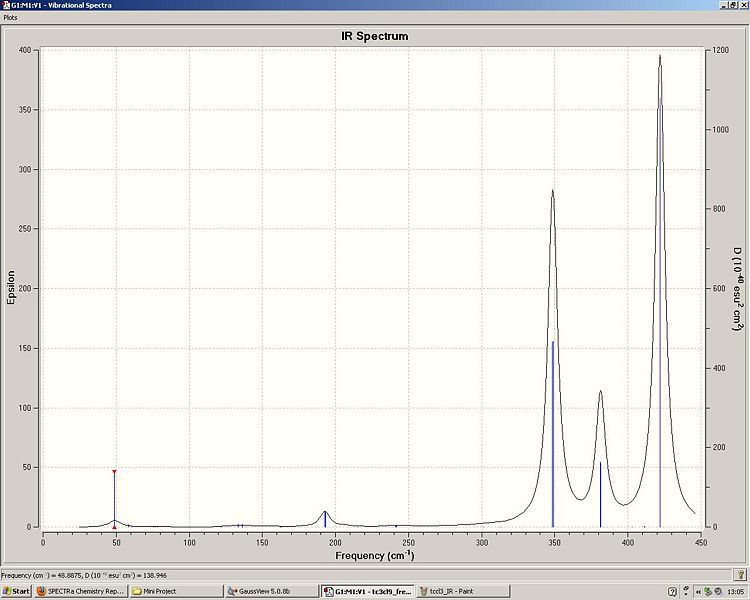
Task: Select the blue peak line near 193 cm-1
Action: click(x=325, y=519)
